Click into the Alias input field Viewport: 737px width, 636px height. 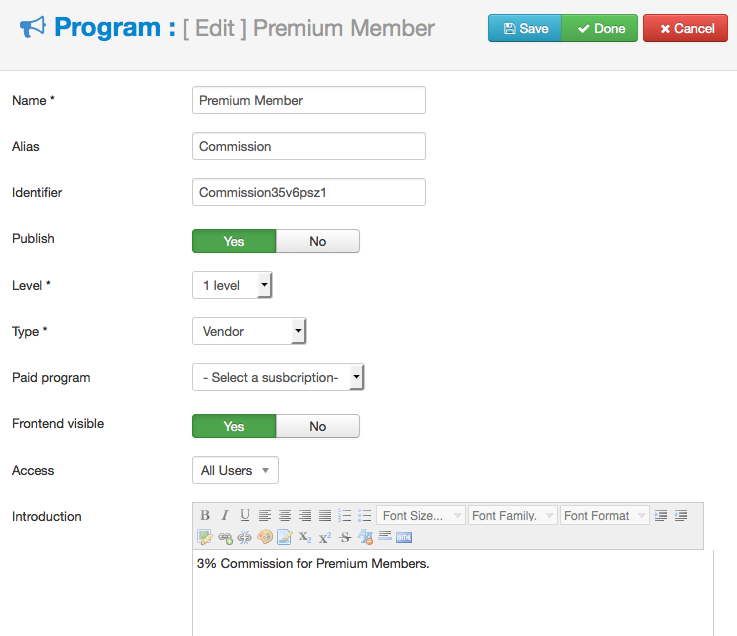(309, 146)
